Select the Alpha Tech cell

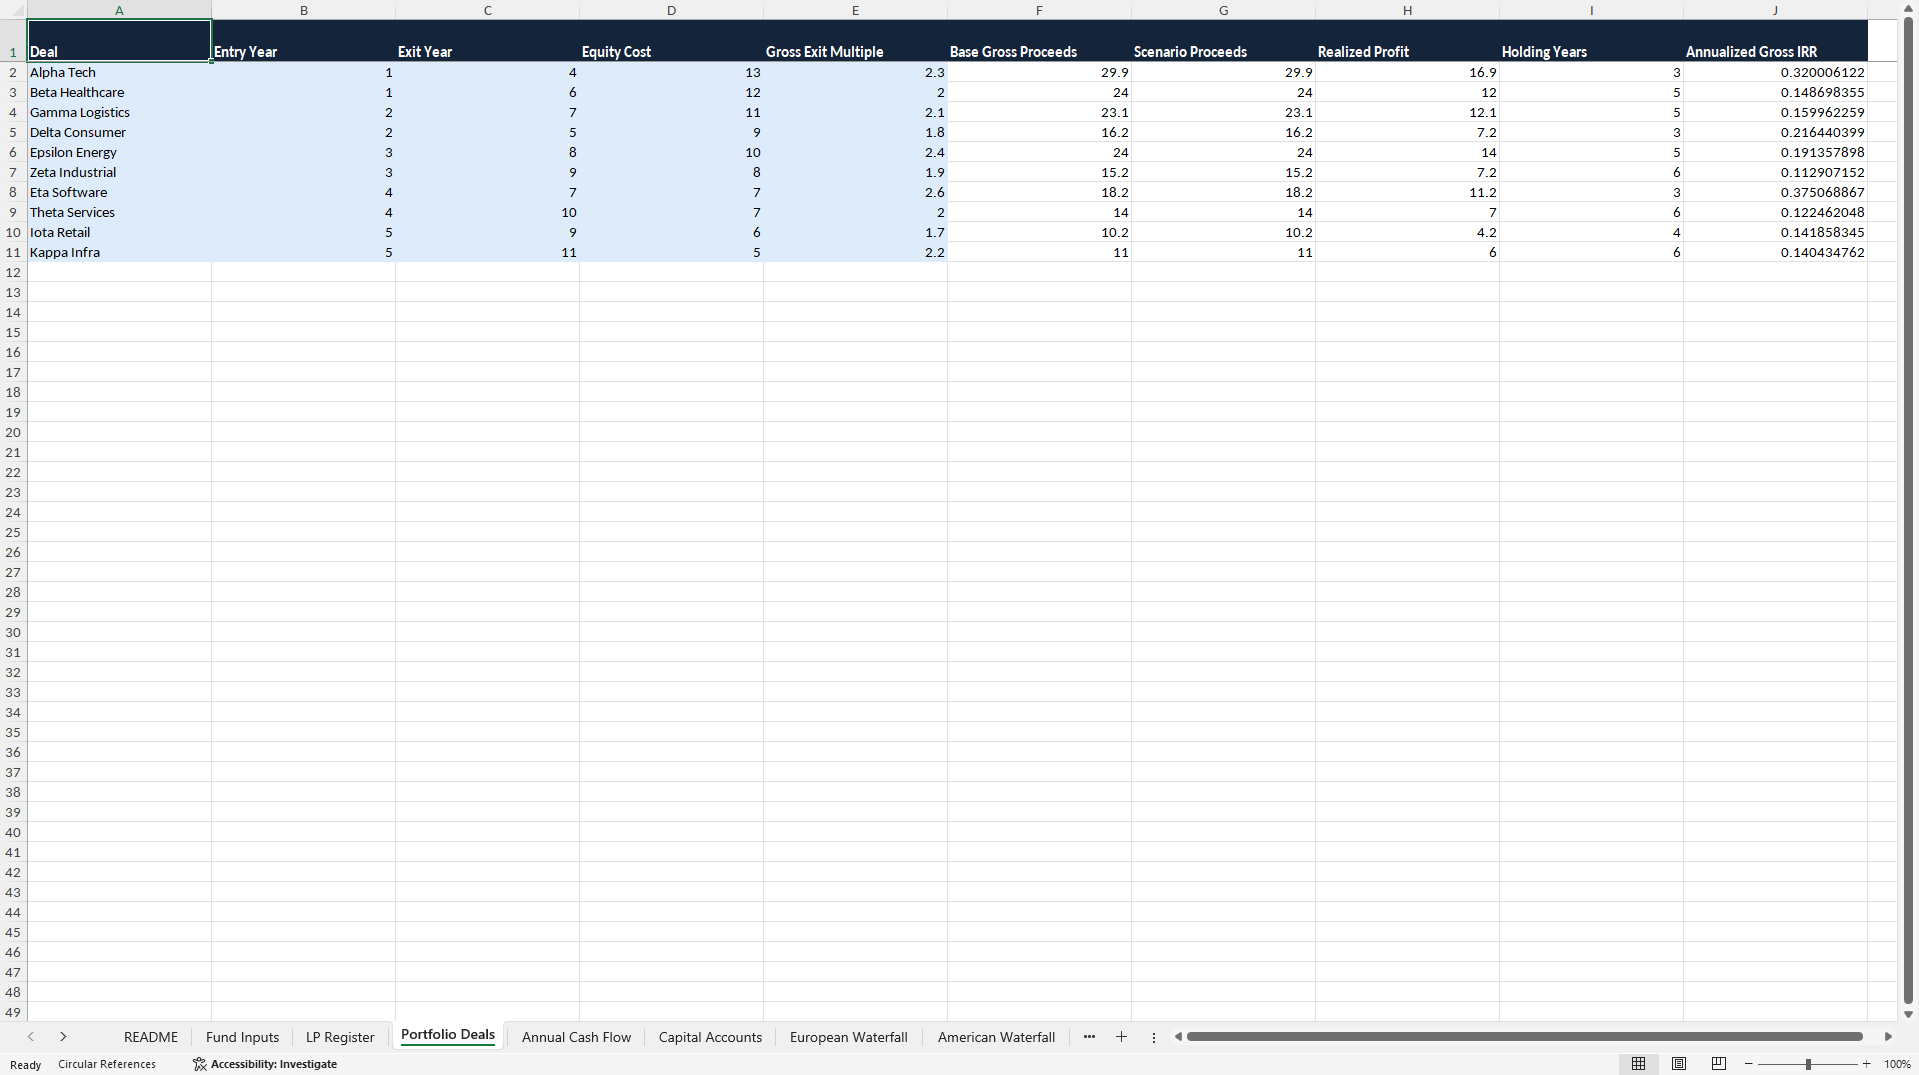click(x=119, y=72)
